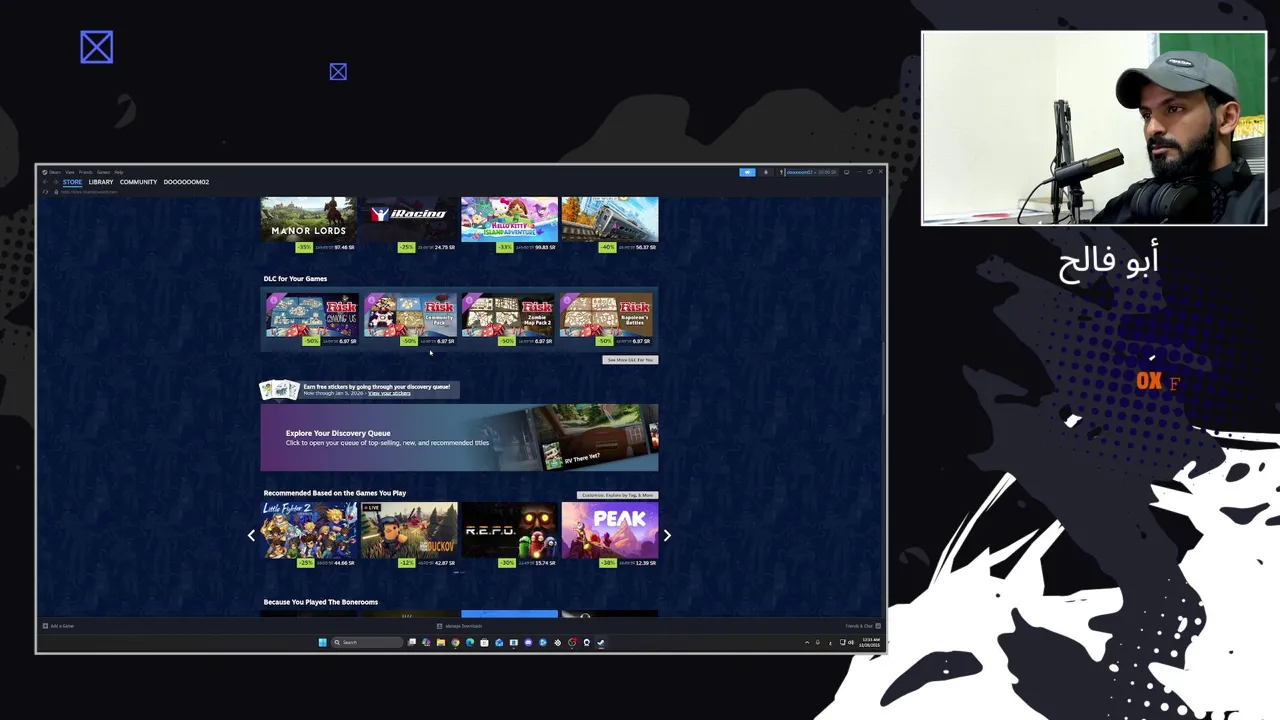Open the Risk Zombie Map Pack 2 DLC
This screenshot has width=1280, height=720.
pos(508,320)
